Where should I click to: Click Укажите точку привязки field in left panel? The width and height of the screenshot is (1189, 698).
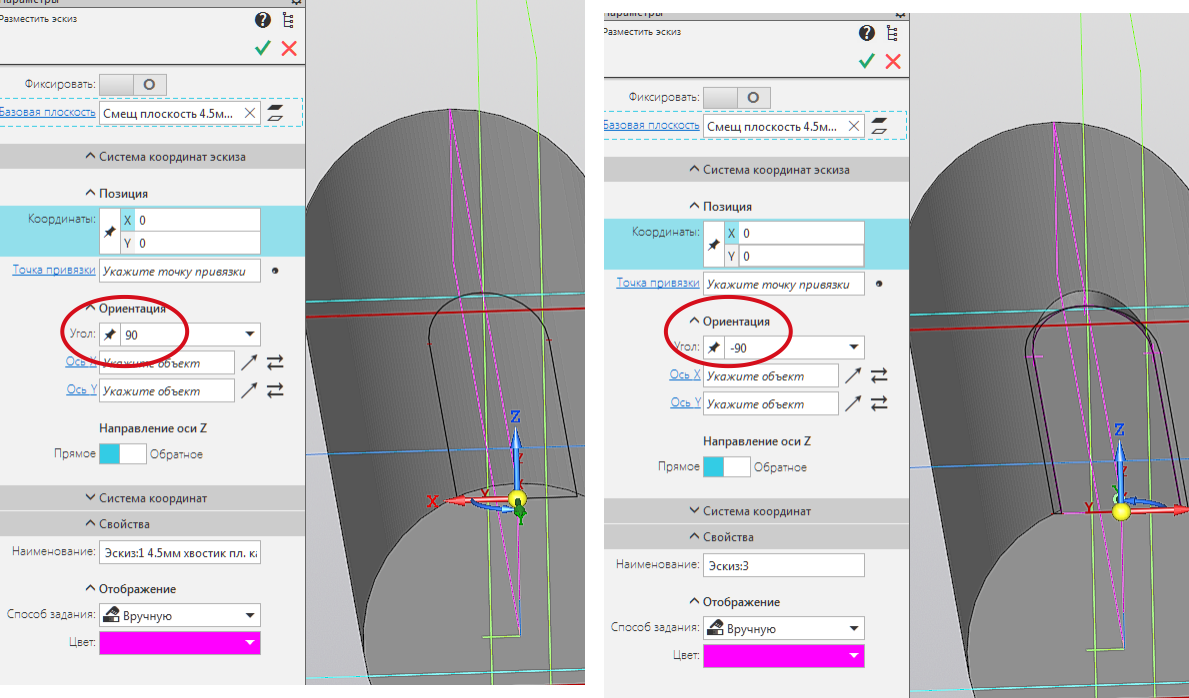pyautogui.click(x=180, y=271)
